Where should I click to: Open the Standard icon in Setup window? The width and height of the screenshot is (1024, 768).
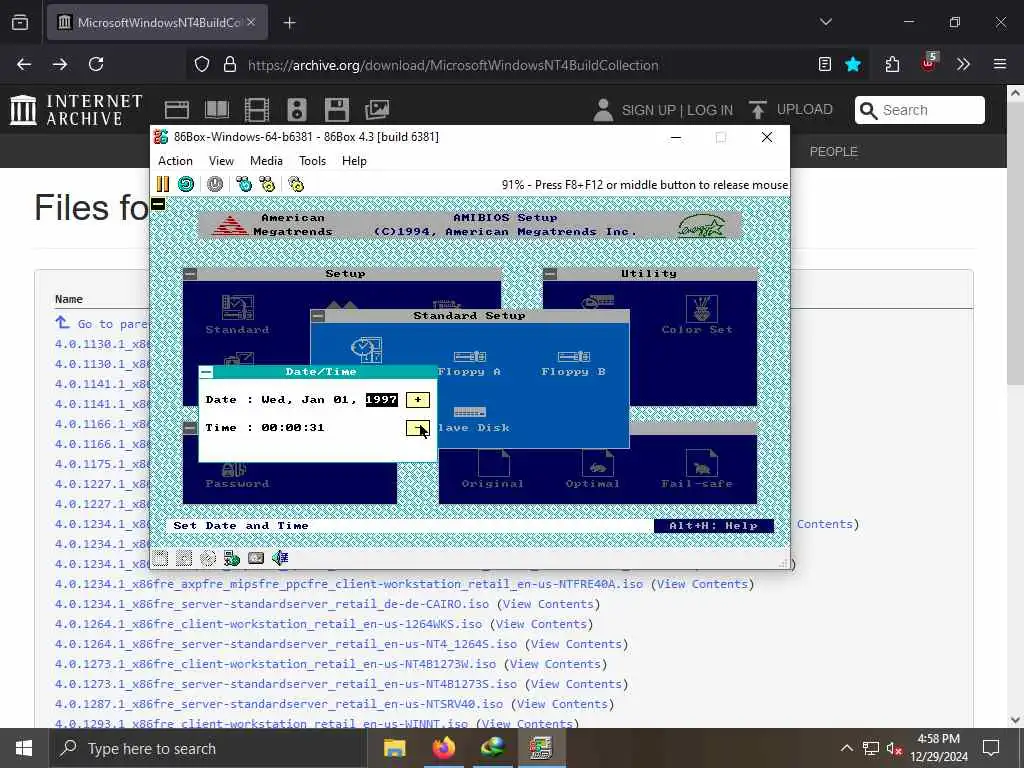pyautogui.click(x=237, y=315)
